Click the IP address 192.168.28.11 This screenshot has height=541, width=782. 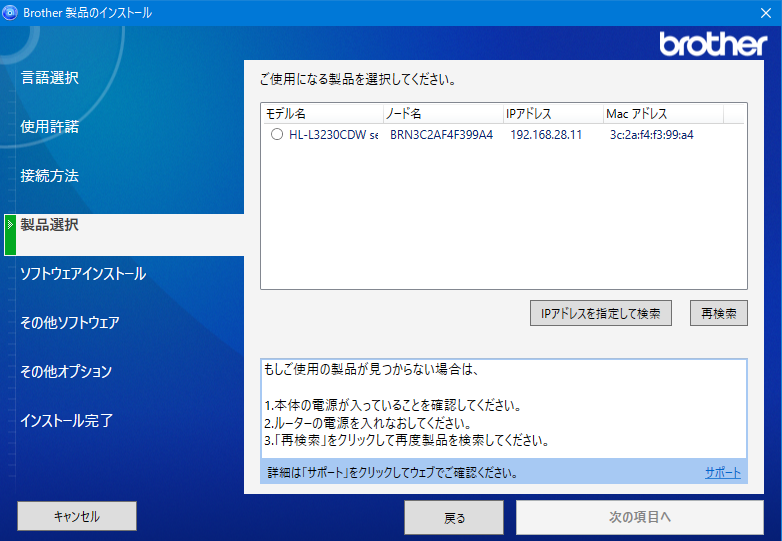click(546, 135)
